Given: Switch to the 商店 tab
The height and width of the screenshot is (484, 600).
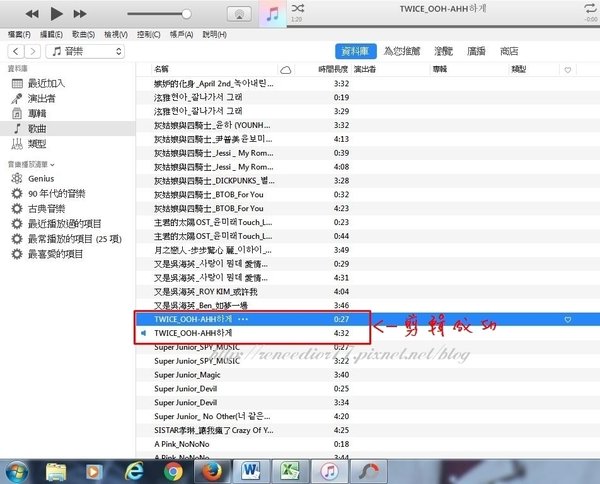Looking at the screenshot, I should coord(509,51).
